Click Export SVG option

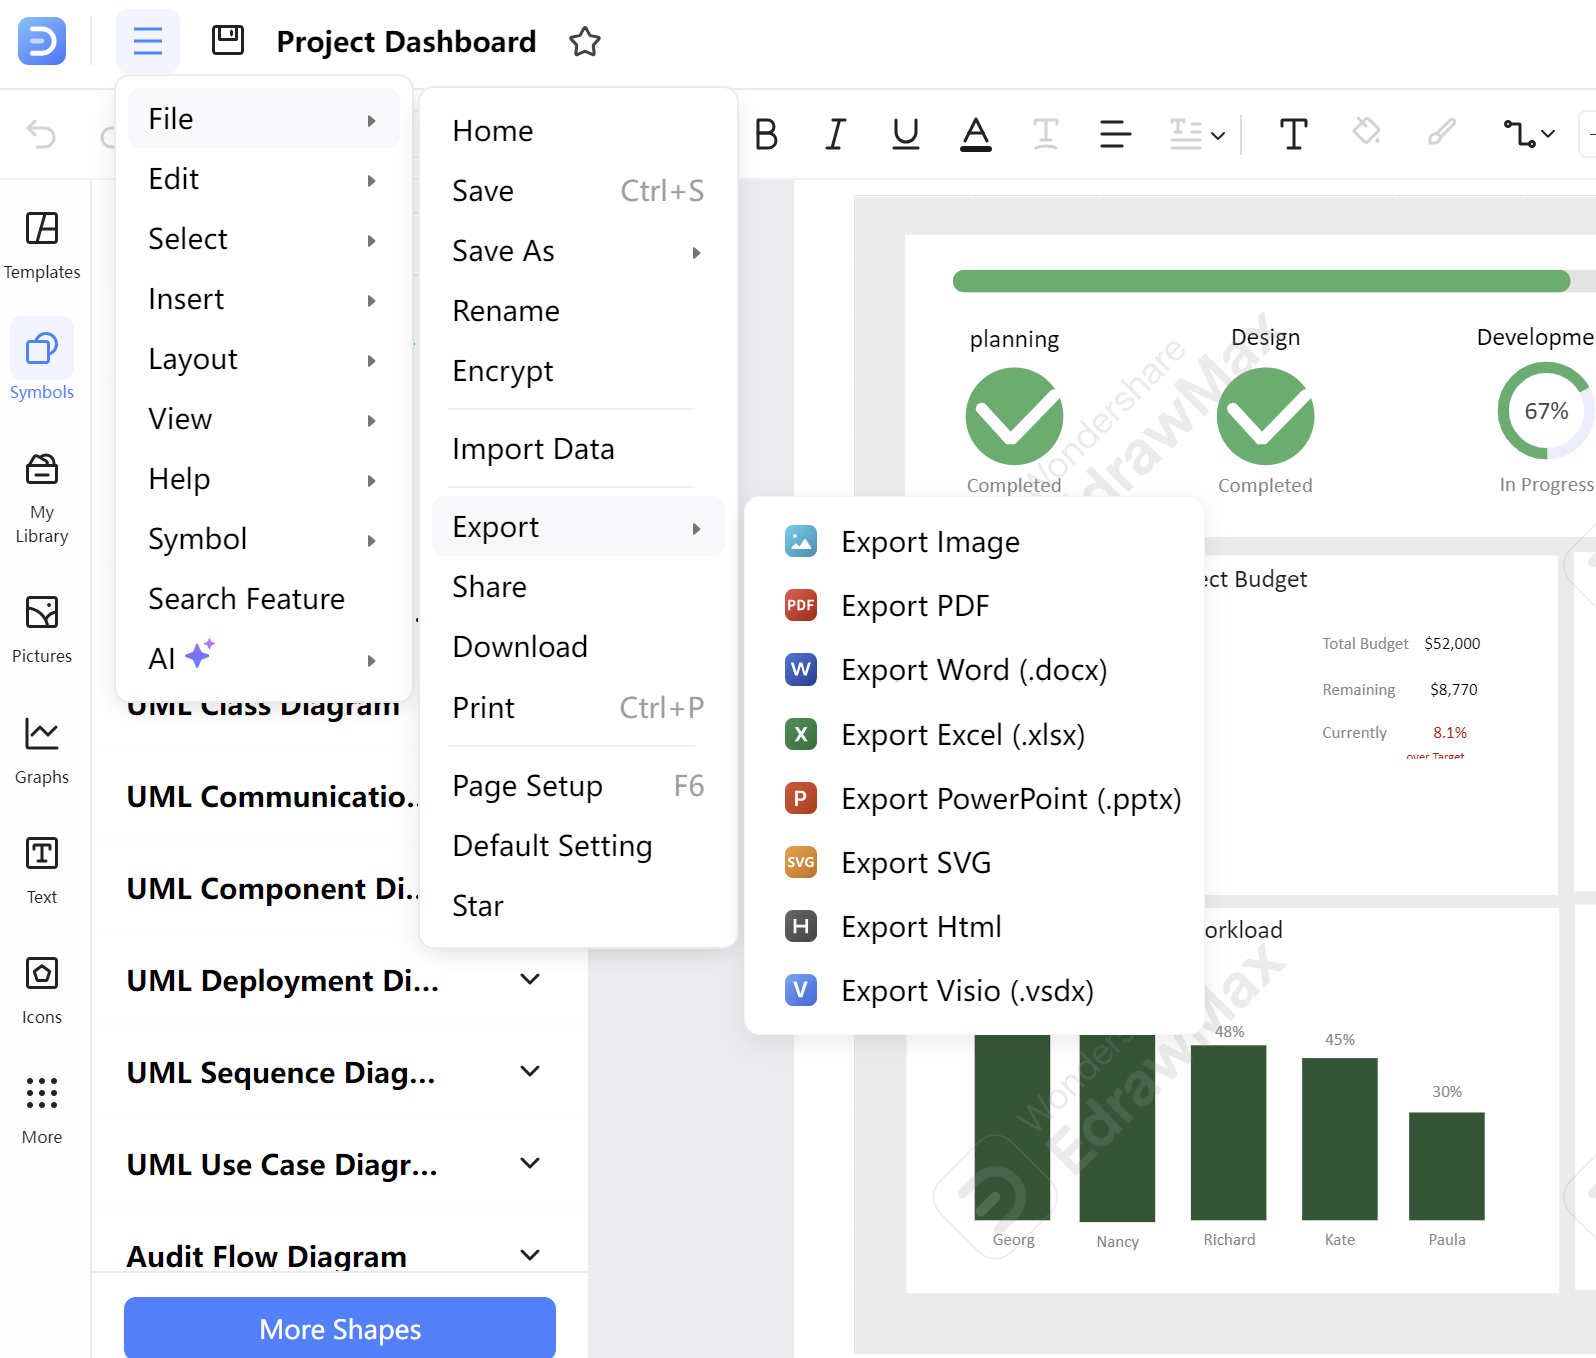click(x=974, y=863)
